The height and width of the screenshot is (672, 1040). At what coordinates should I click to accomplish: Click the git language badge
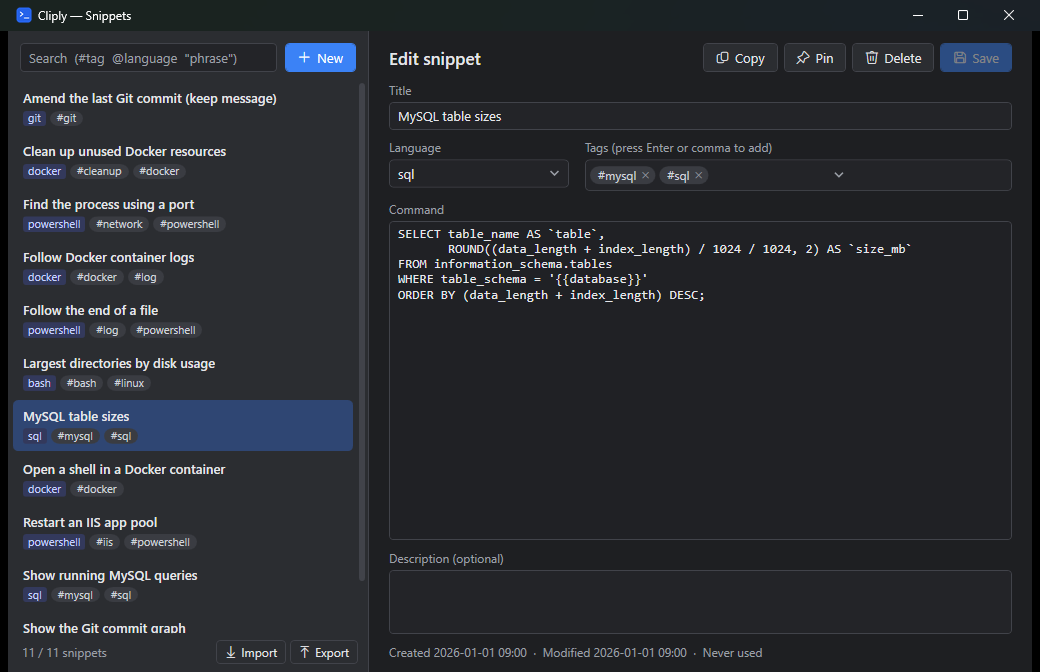[34, 118]
